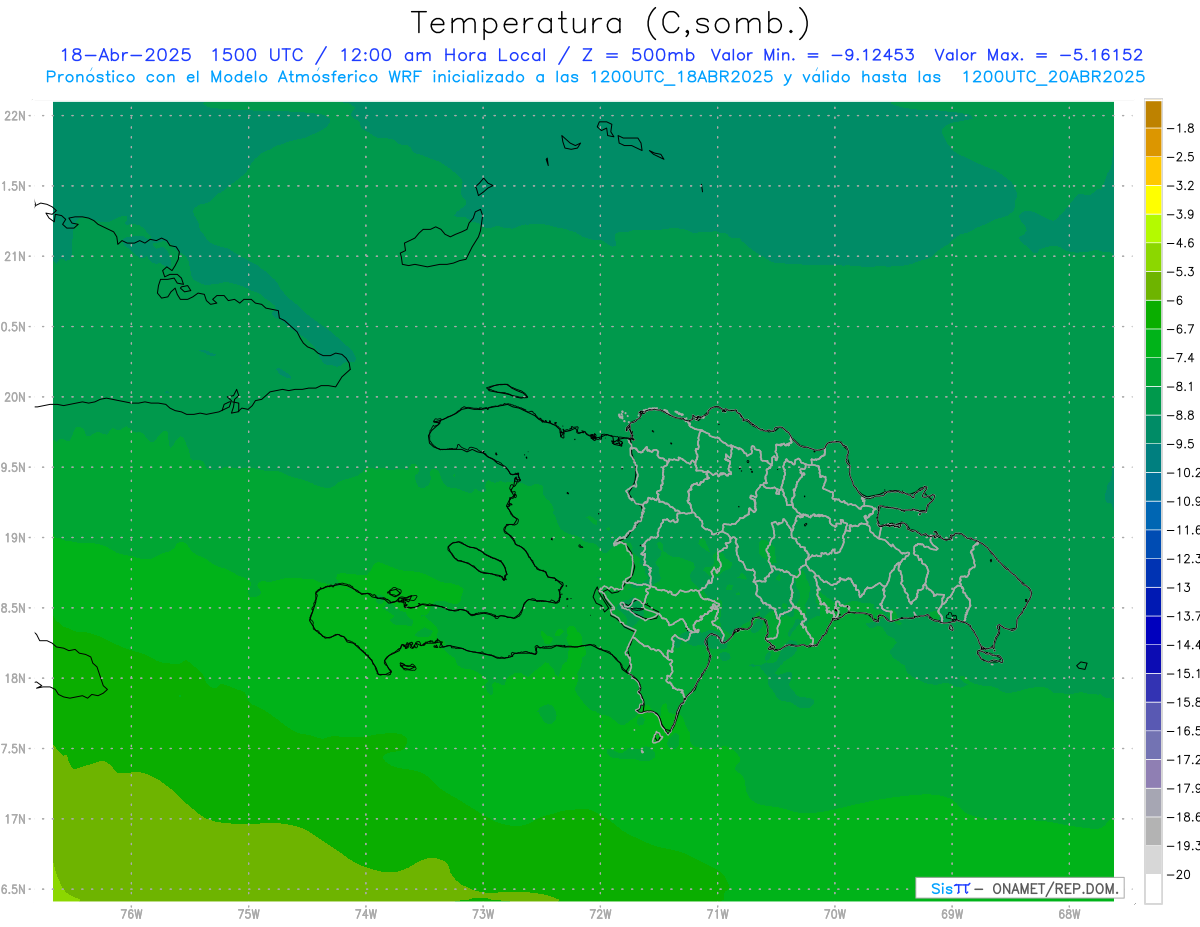Image resolution: width=1200 pixels, height=927 pixels.
Task: Click the "18N" latitude label
Action: coord(16,679)
